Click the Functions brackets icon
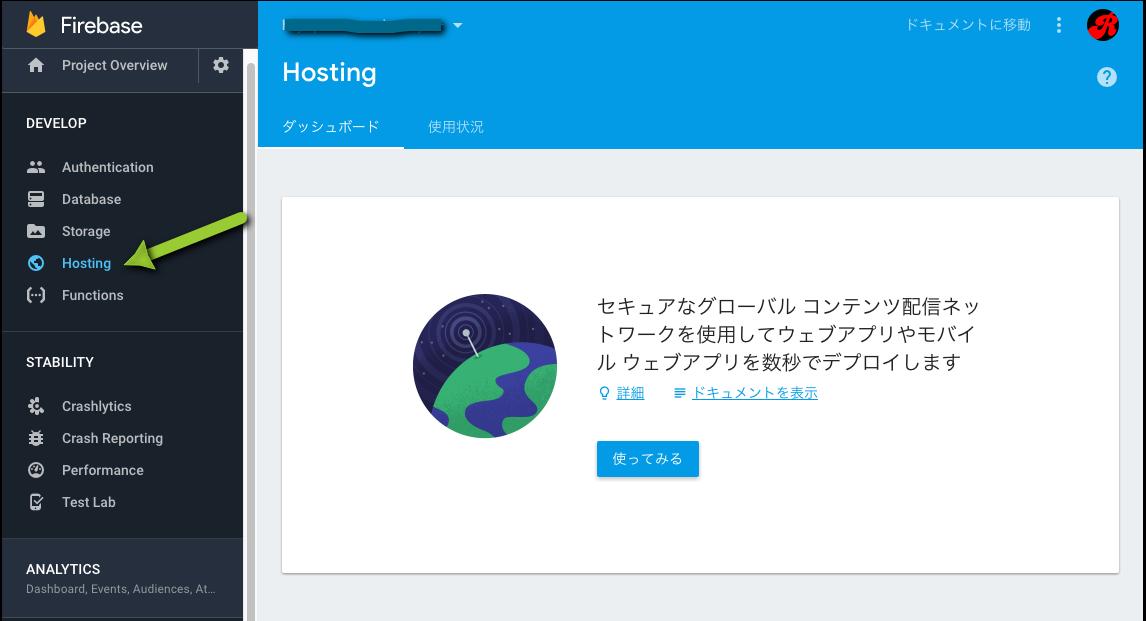The image size is (1146, 621). click(36, 295)
